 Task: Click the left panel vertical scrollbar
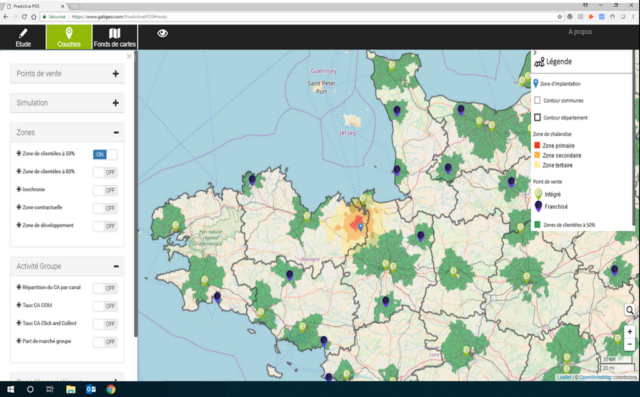coord(136,194)
